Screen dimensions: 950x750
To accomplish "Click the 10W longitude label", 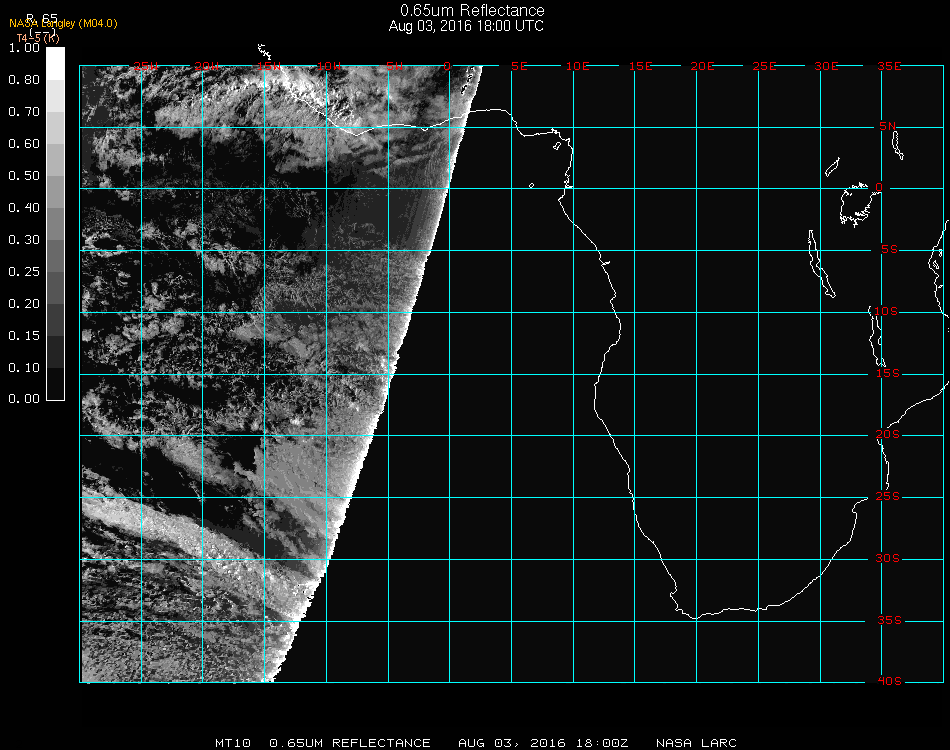I will [x=329, y=67].
